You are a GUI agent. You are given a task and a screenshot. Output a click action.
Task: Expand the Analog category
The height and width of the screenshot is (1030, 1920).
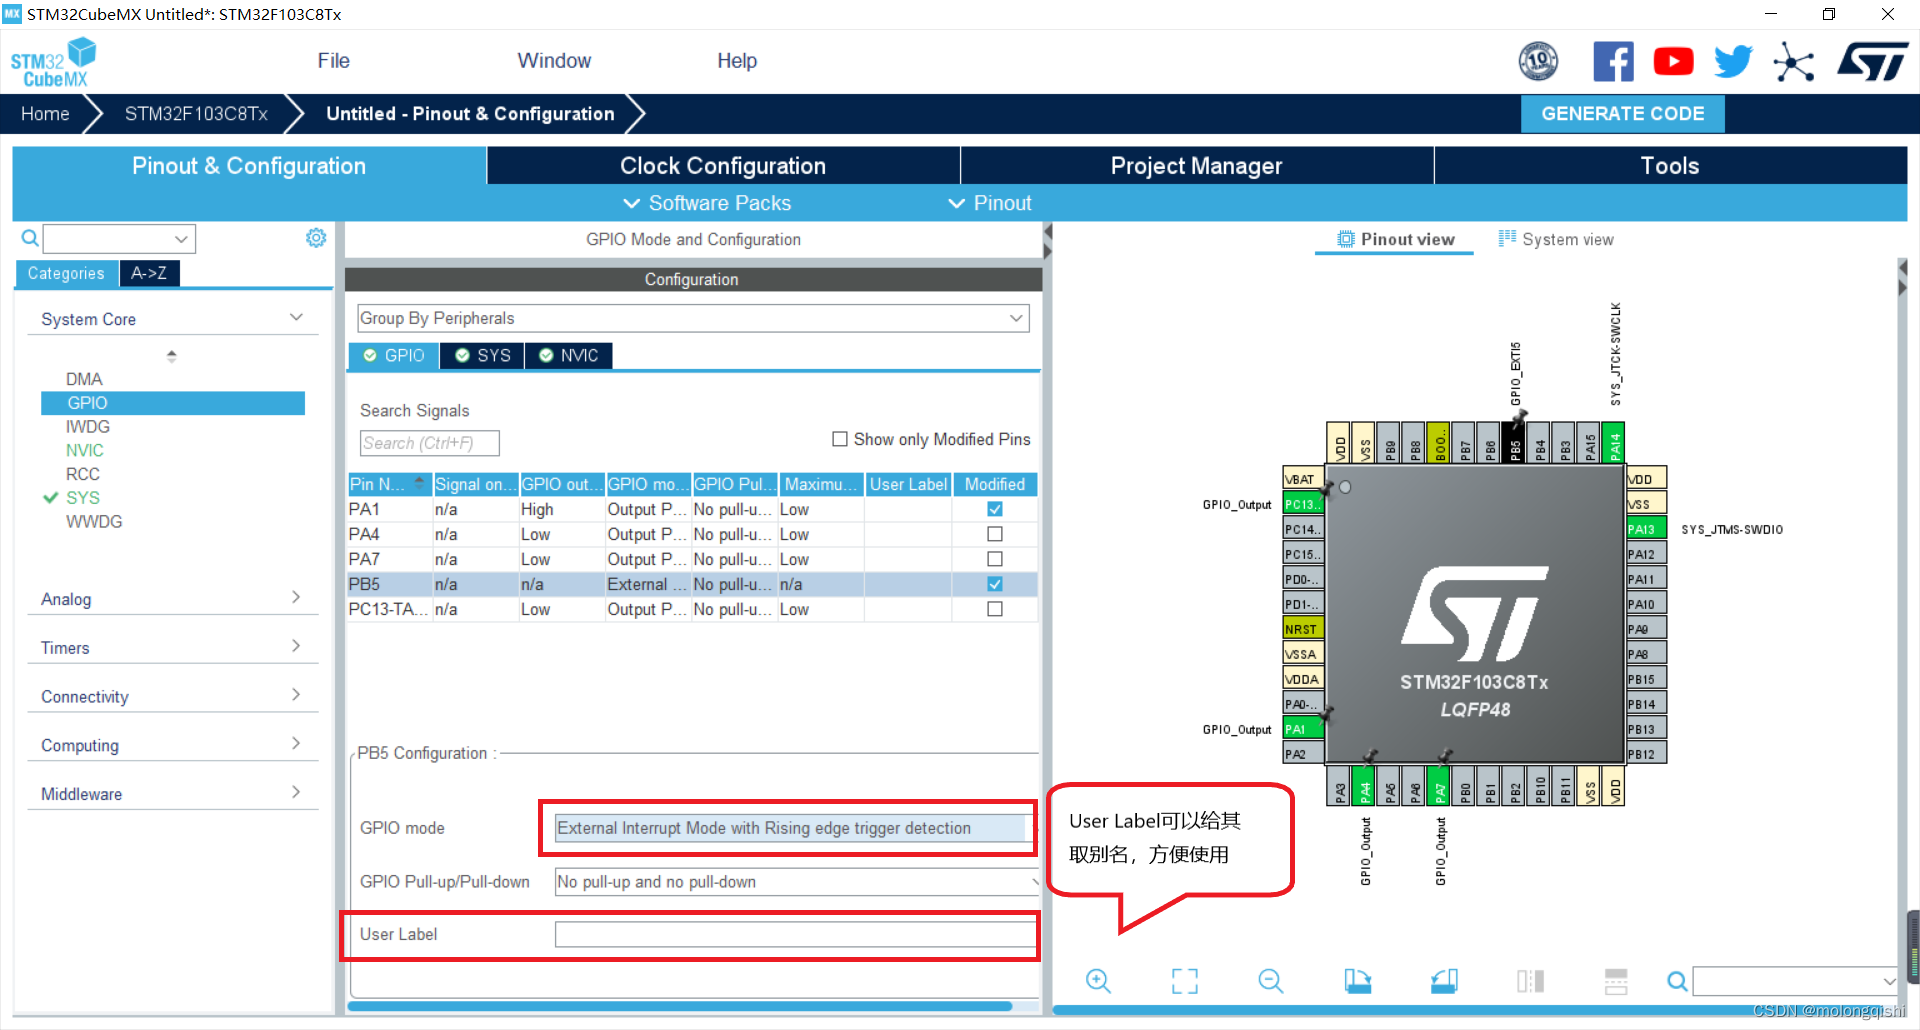172,599
